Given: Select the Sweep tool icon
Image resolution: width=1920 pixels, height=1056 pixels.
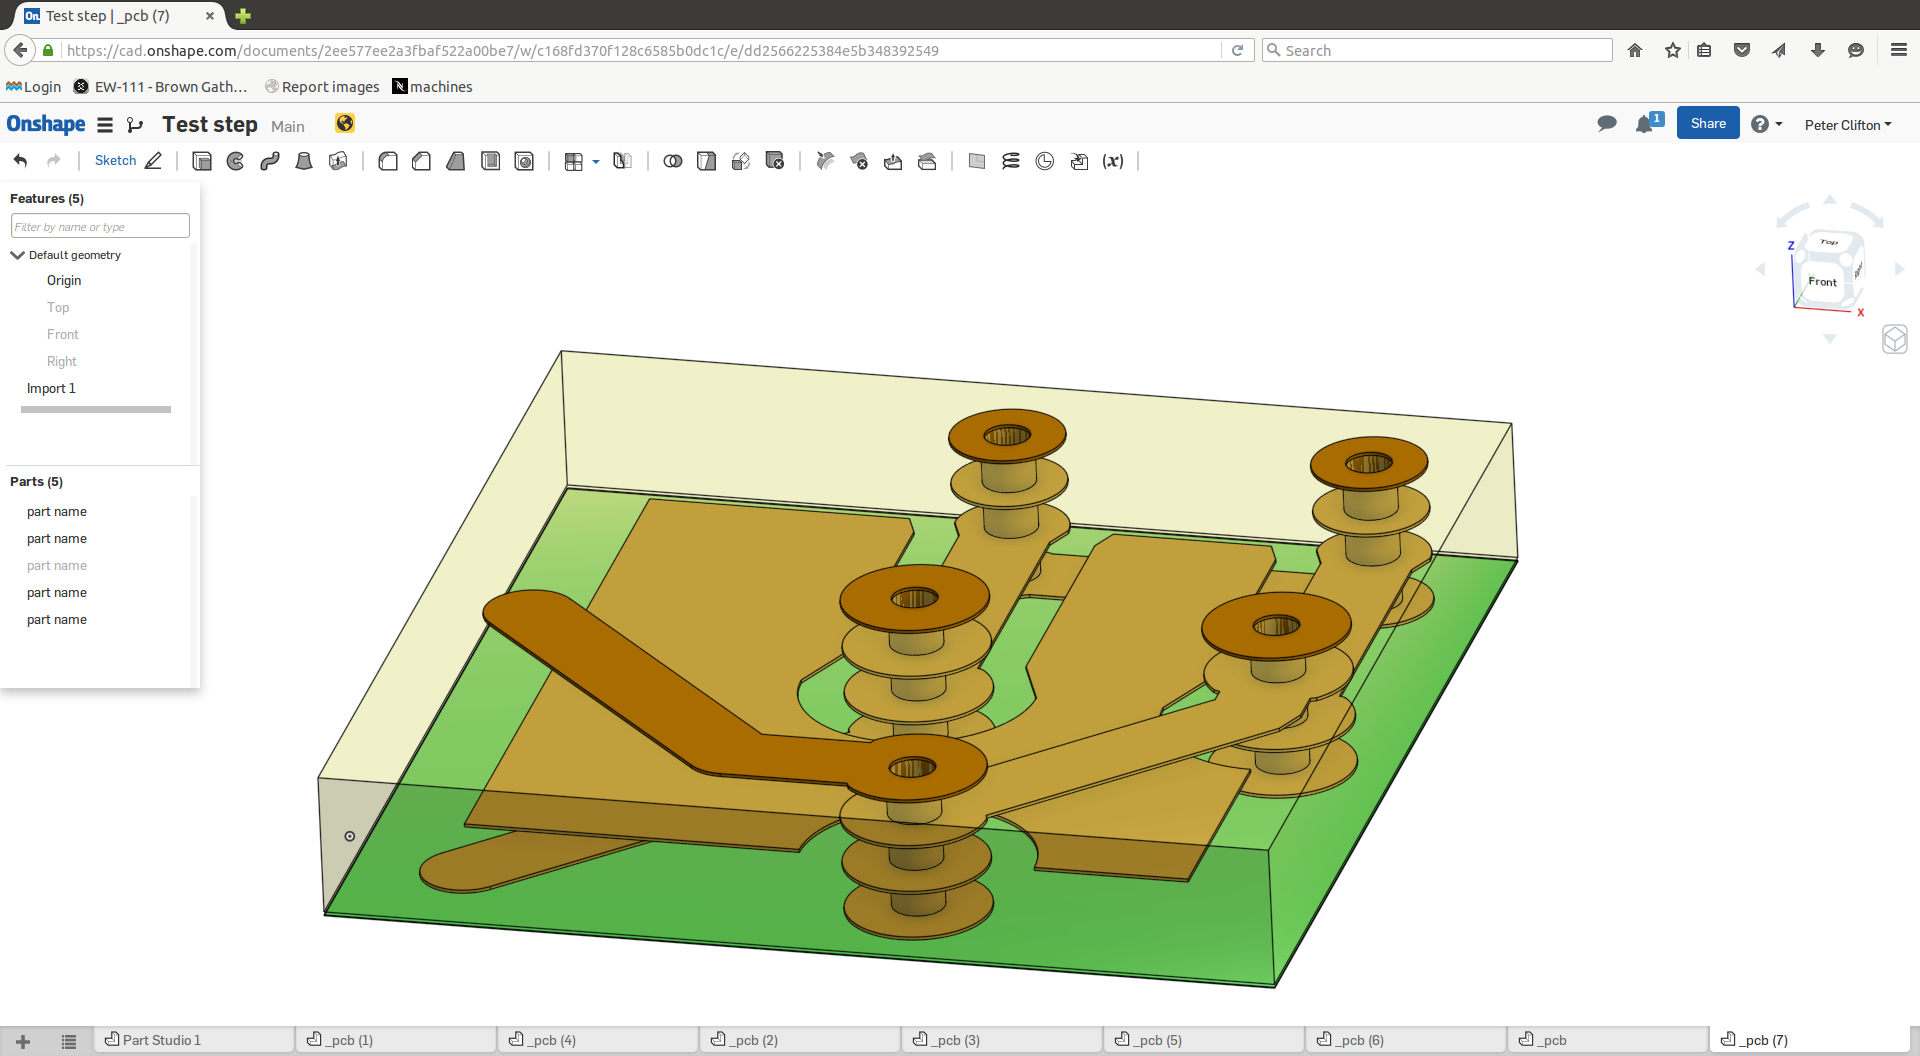Looking at the screenshot, I should (270, 161).
